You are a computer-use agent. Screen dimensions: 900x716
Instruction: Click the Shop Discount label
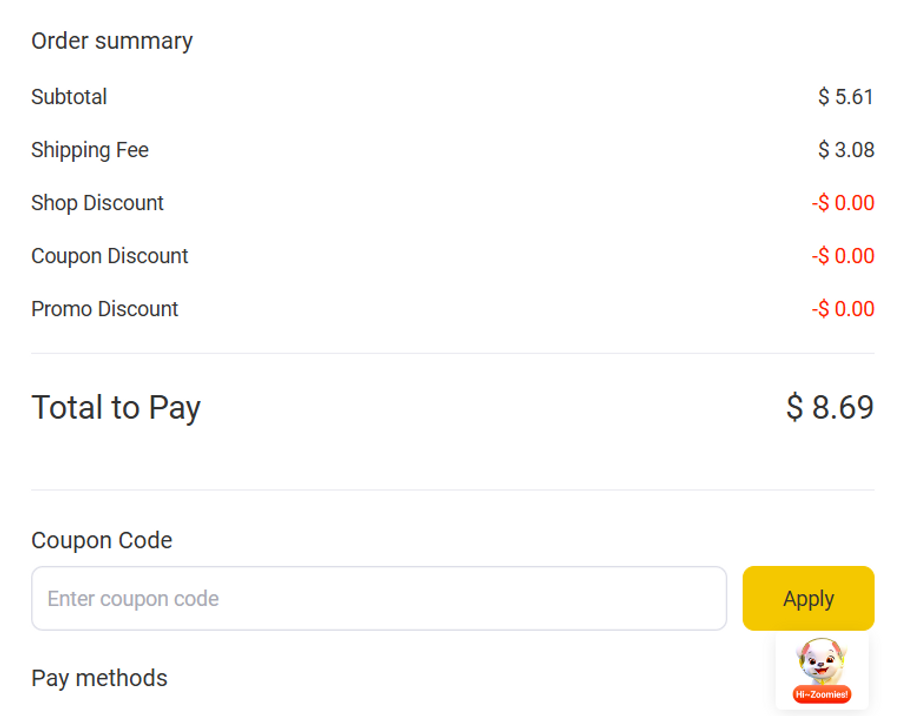(97, 203)
